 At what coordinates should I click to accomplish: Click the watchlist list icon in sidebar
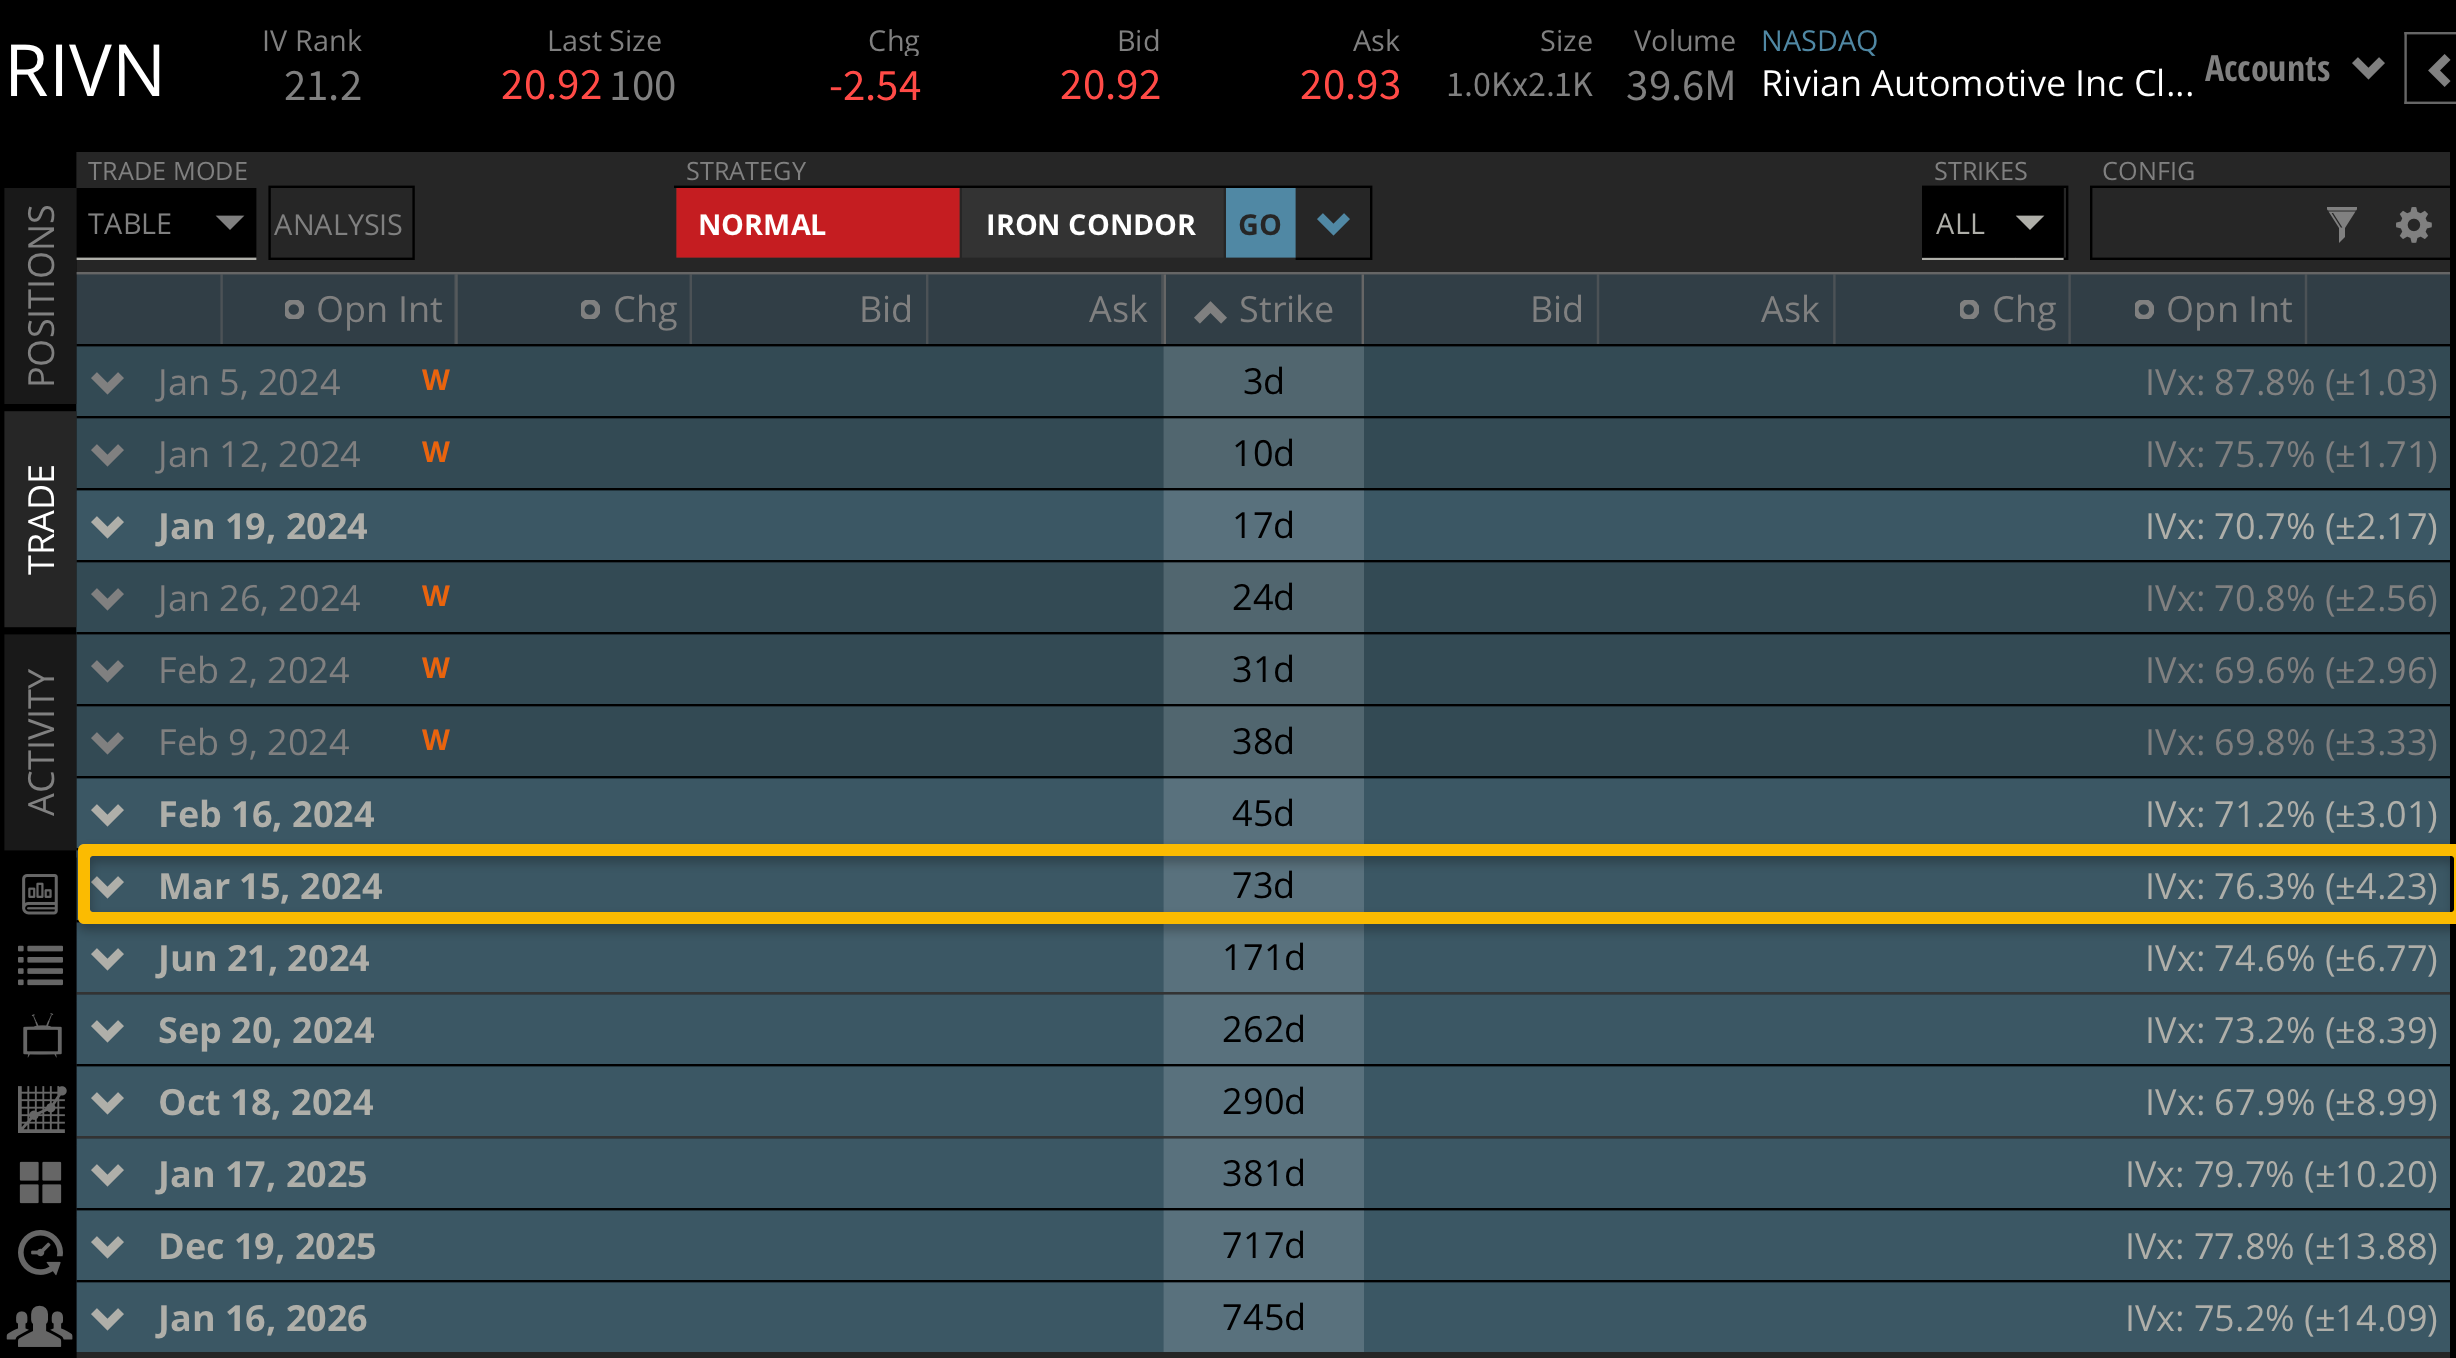coord(40,965)
